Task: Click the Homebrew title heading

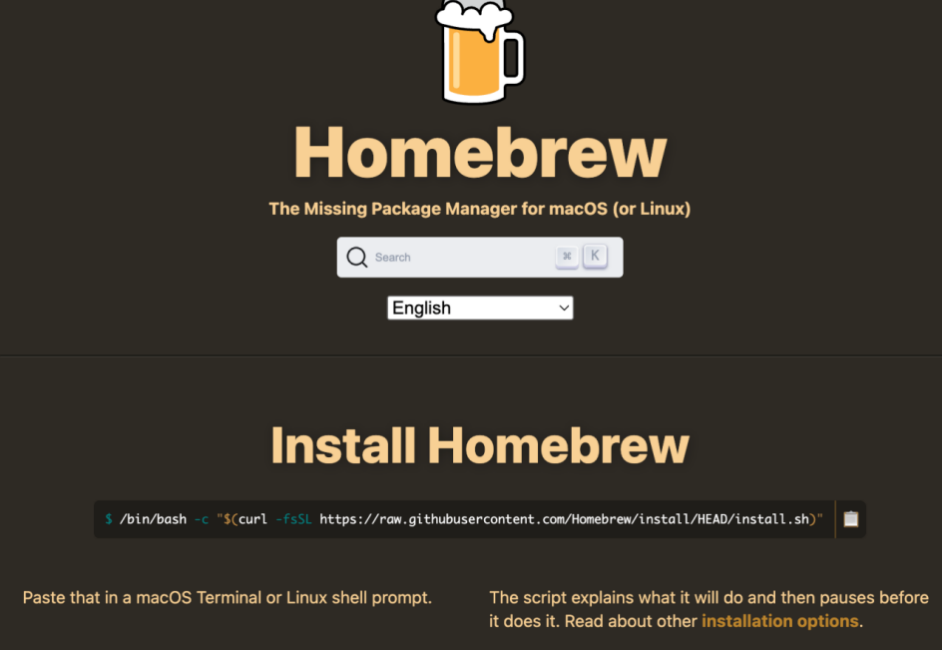Action: (480, 153)
